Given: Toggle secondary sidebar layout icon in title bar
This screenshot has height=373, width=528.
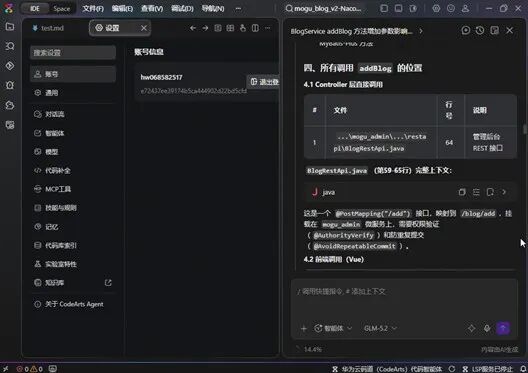Looking at the screenshot, I should 413,8.
